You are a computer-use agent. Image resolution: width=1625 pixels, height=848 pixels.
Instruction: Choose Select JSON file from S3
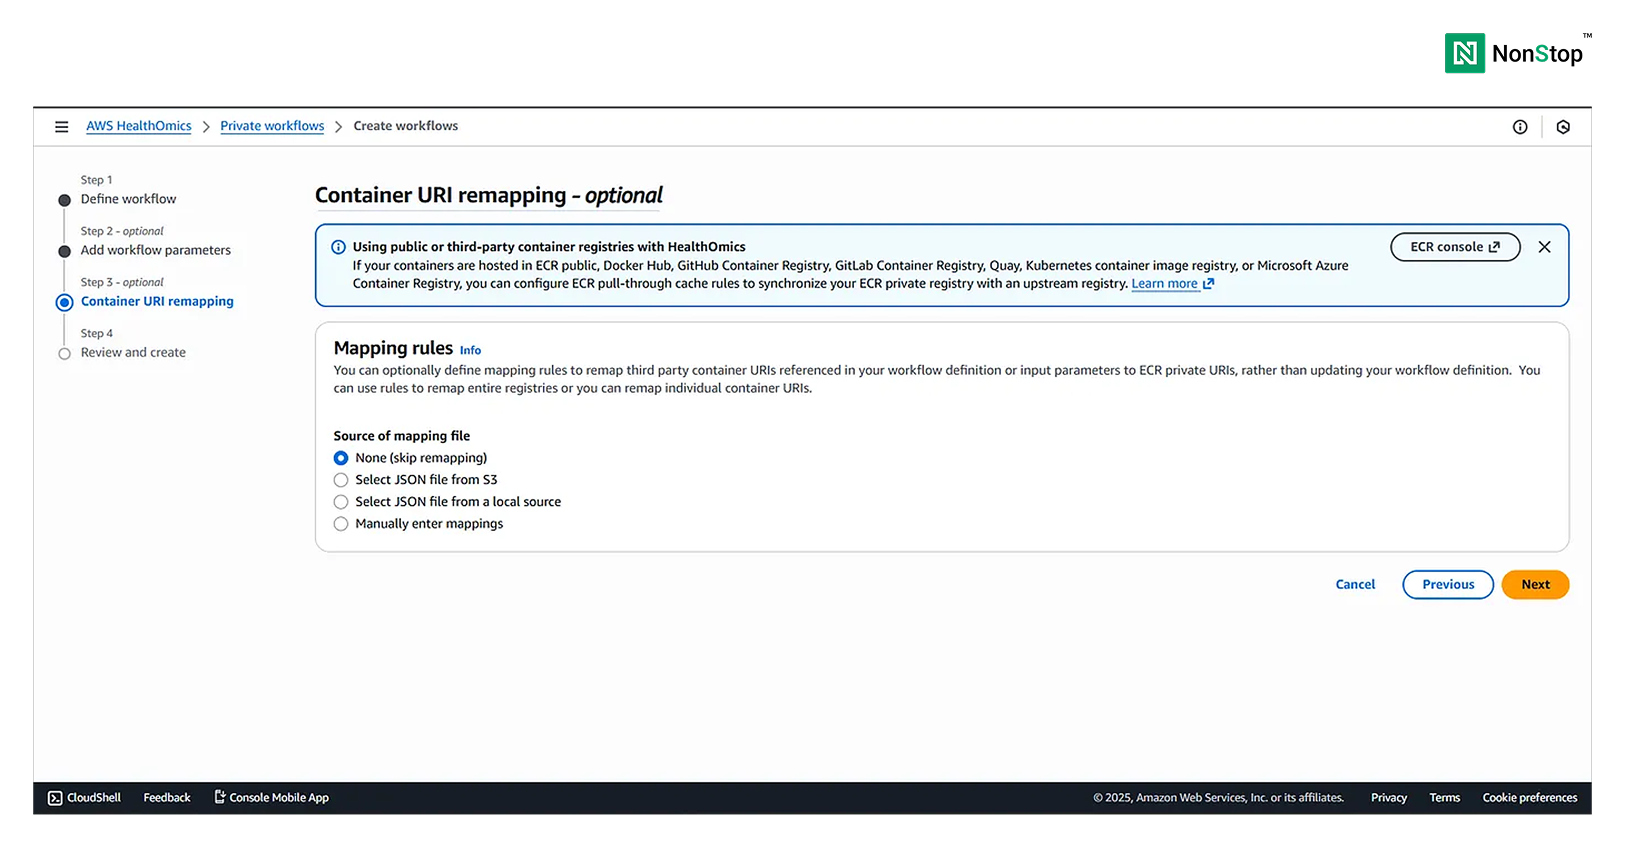point(341,480)
